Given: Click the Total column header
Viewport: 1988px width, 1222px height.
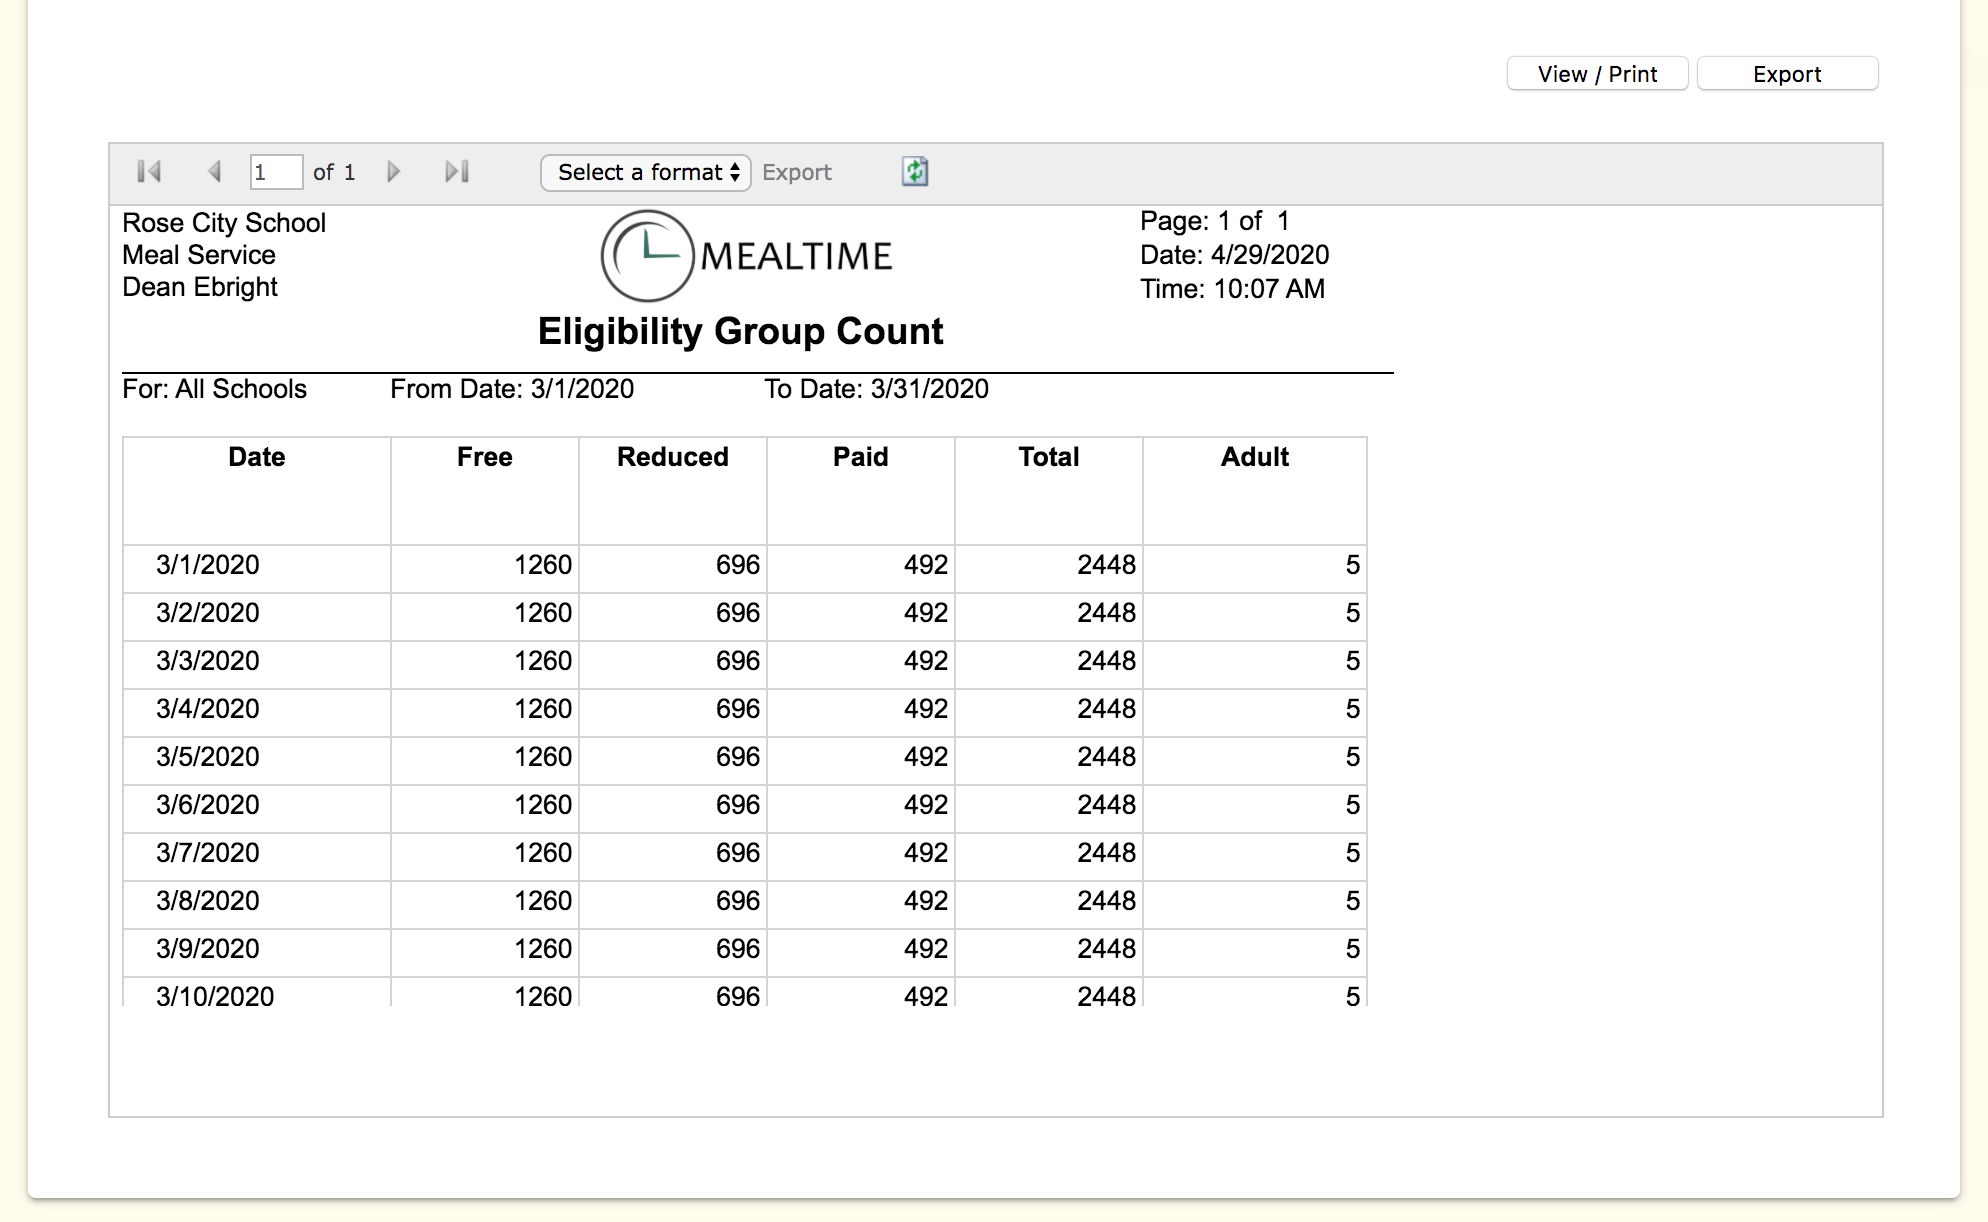Looking at the screenshot, I should coord(1048,457).
